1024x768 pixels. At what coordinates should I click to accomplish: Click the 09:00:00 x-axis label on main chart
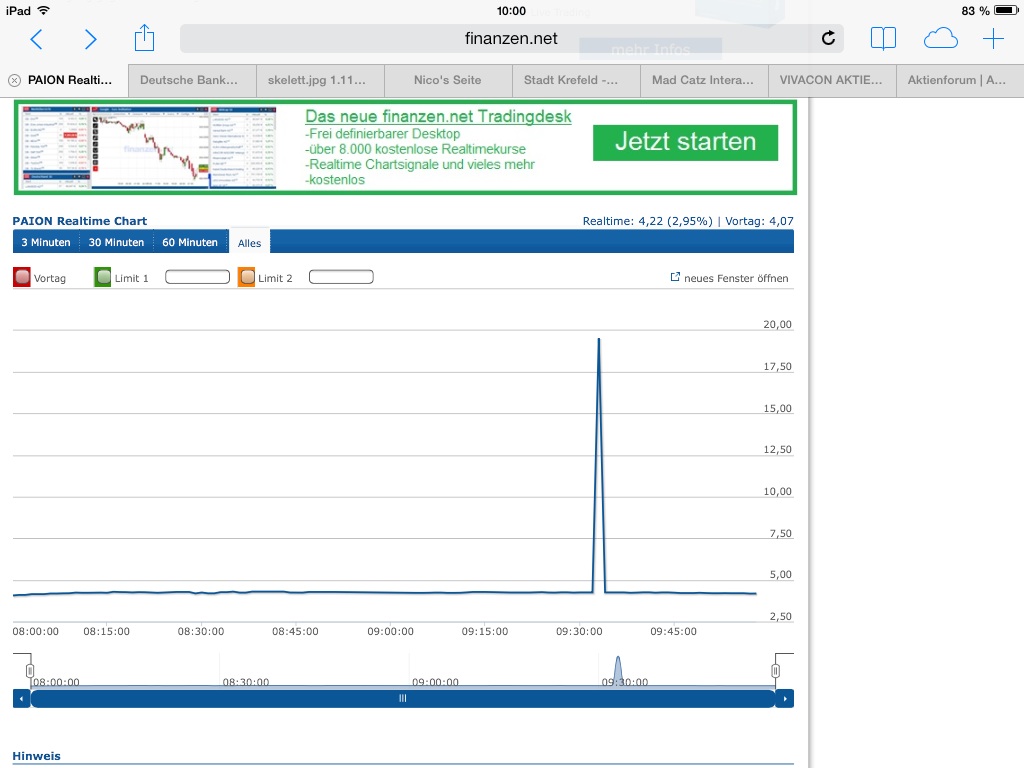[390, 632]
